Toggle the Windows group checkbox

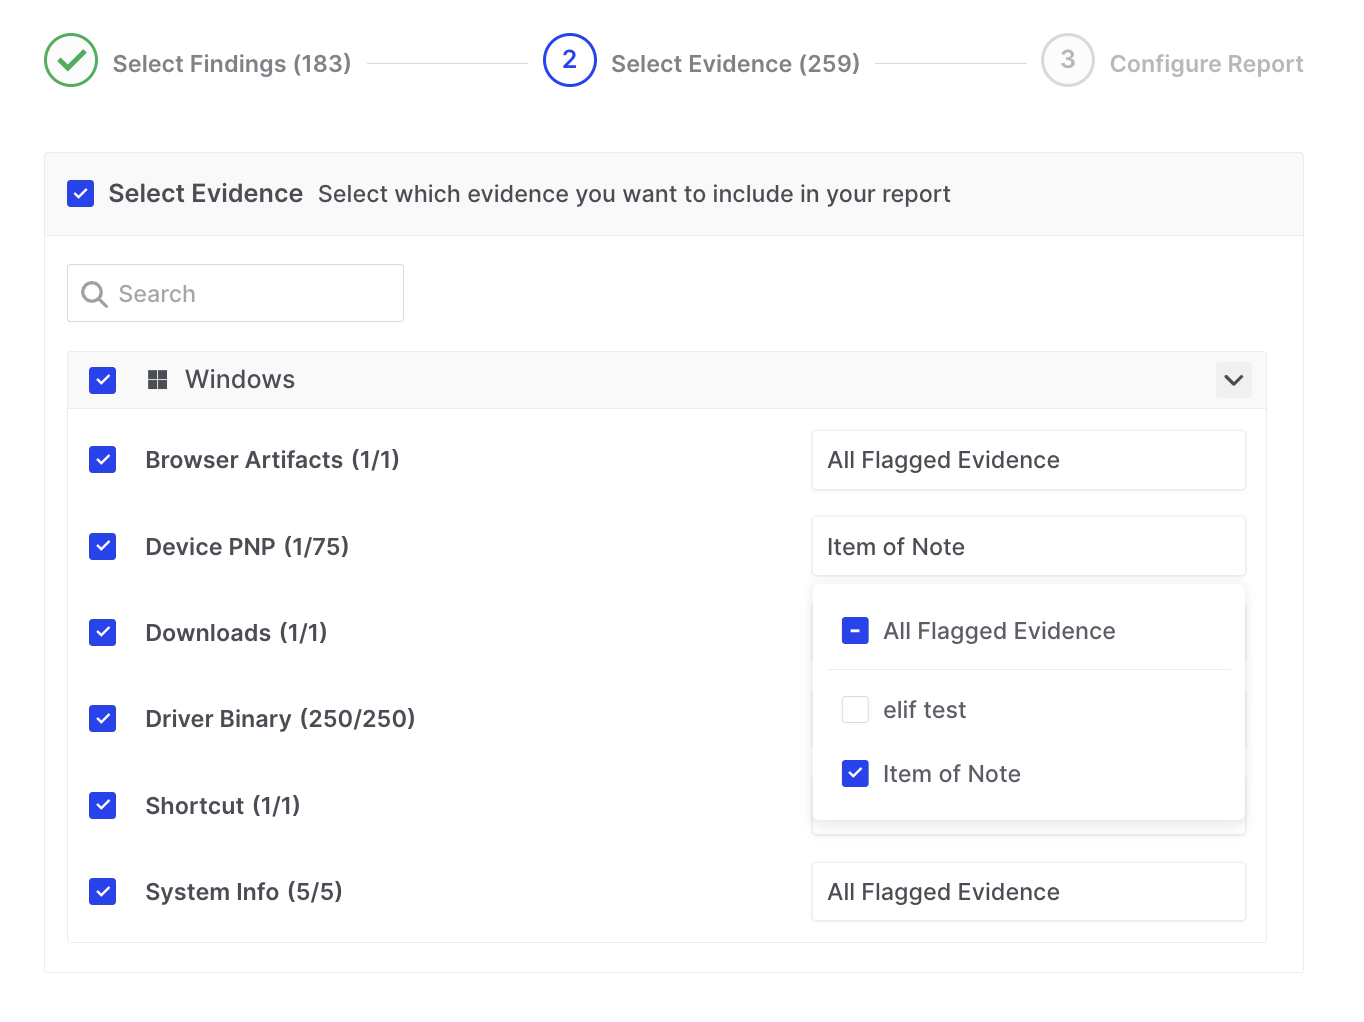point(103,380)
